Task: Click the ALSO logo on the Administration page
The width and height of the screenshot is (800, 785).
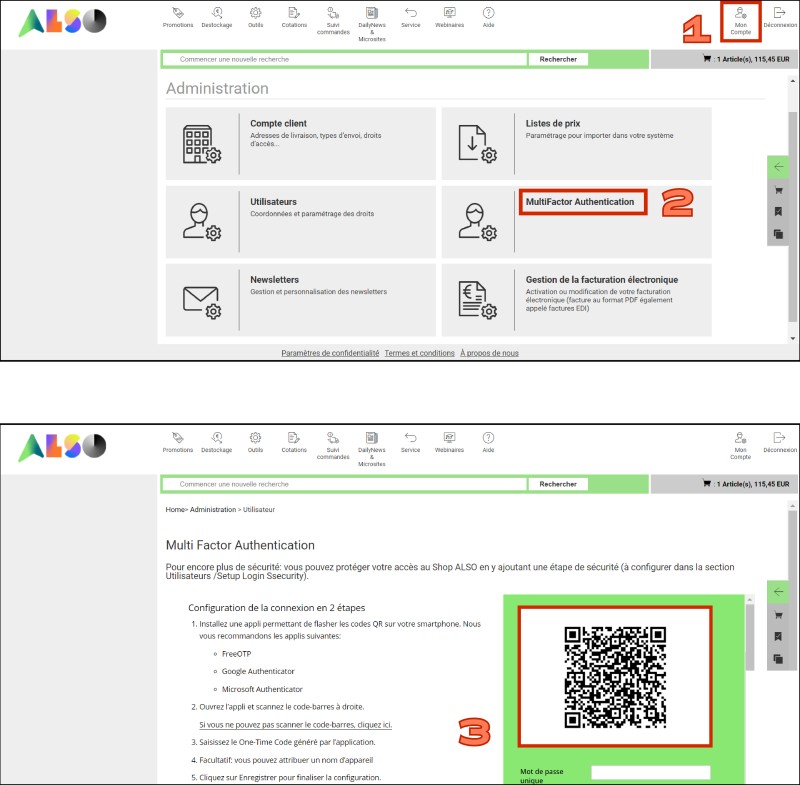Action: tap(63, 22)
